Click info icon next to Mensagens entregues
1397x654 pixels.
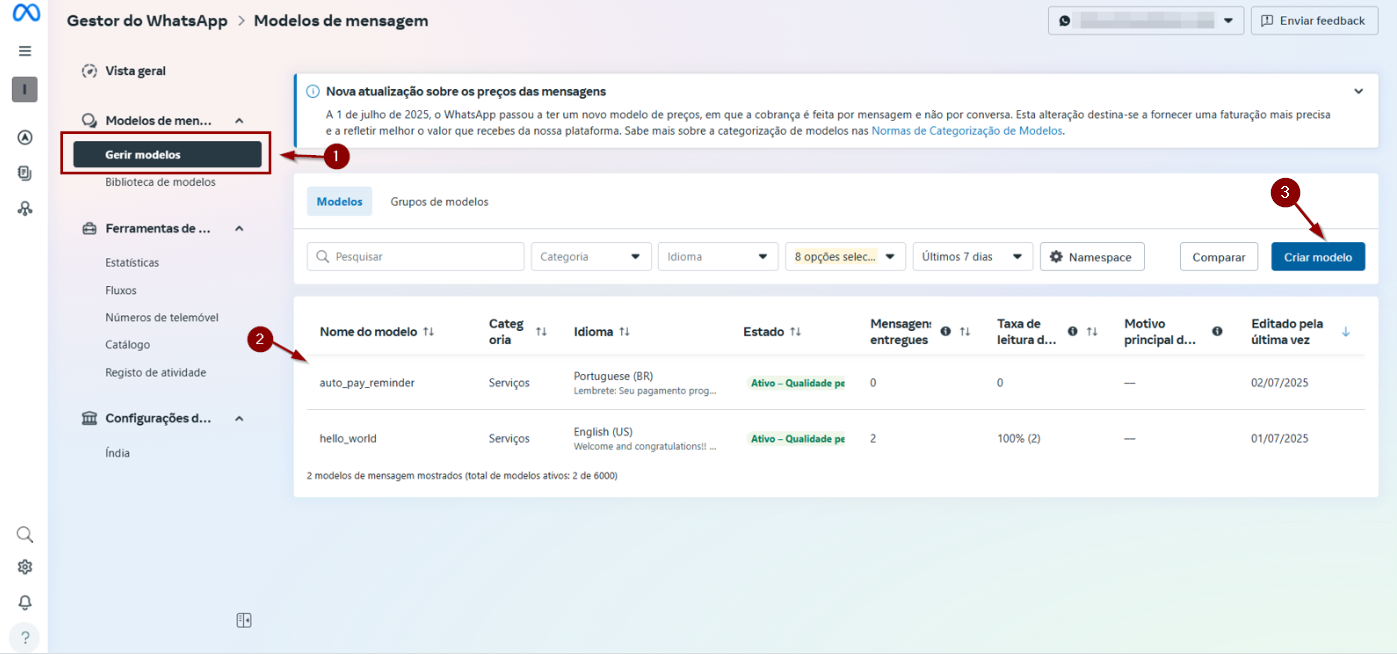(x=945, y=331)
